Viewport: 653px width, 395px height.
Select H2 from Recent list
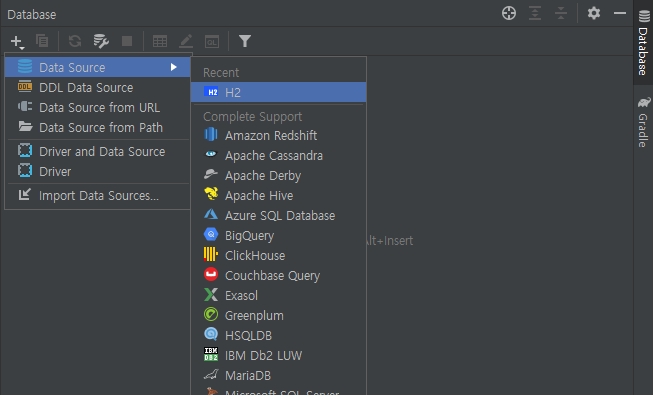point(279,92)
